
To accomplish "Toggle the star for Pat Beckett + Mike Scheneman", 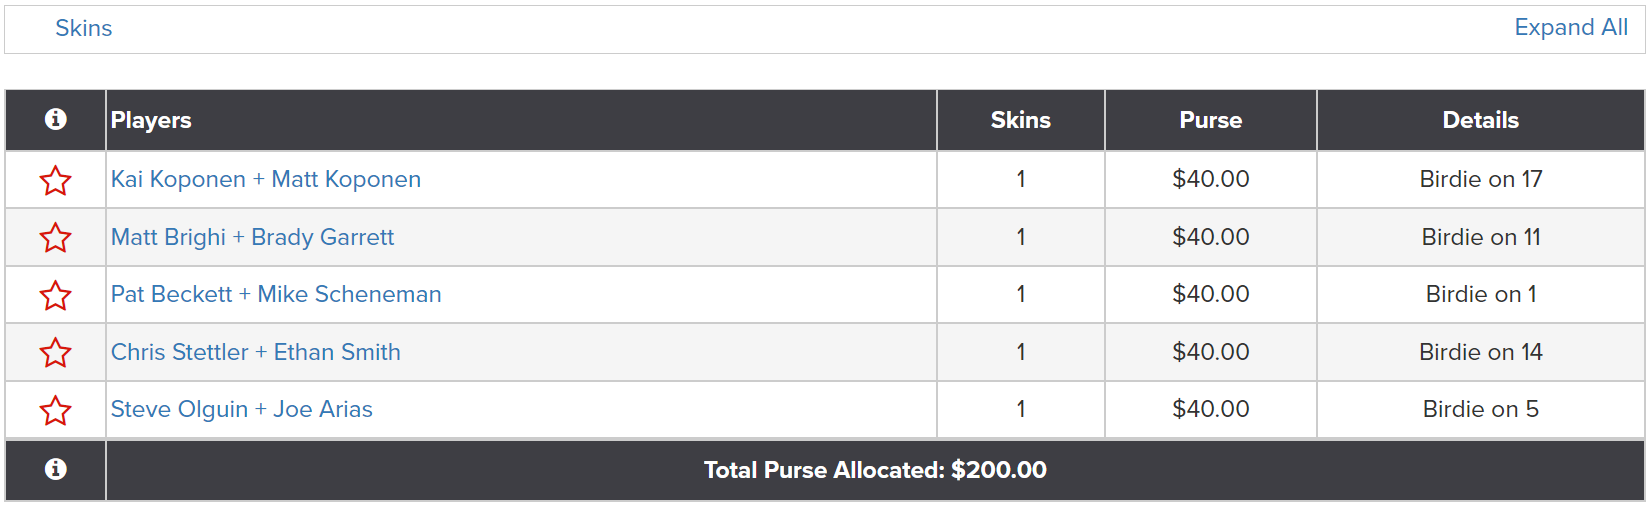I will pyautogui.click(x=56, y=295).
